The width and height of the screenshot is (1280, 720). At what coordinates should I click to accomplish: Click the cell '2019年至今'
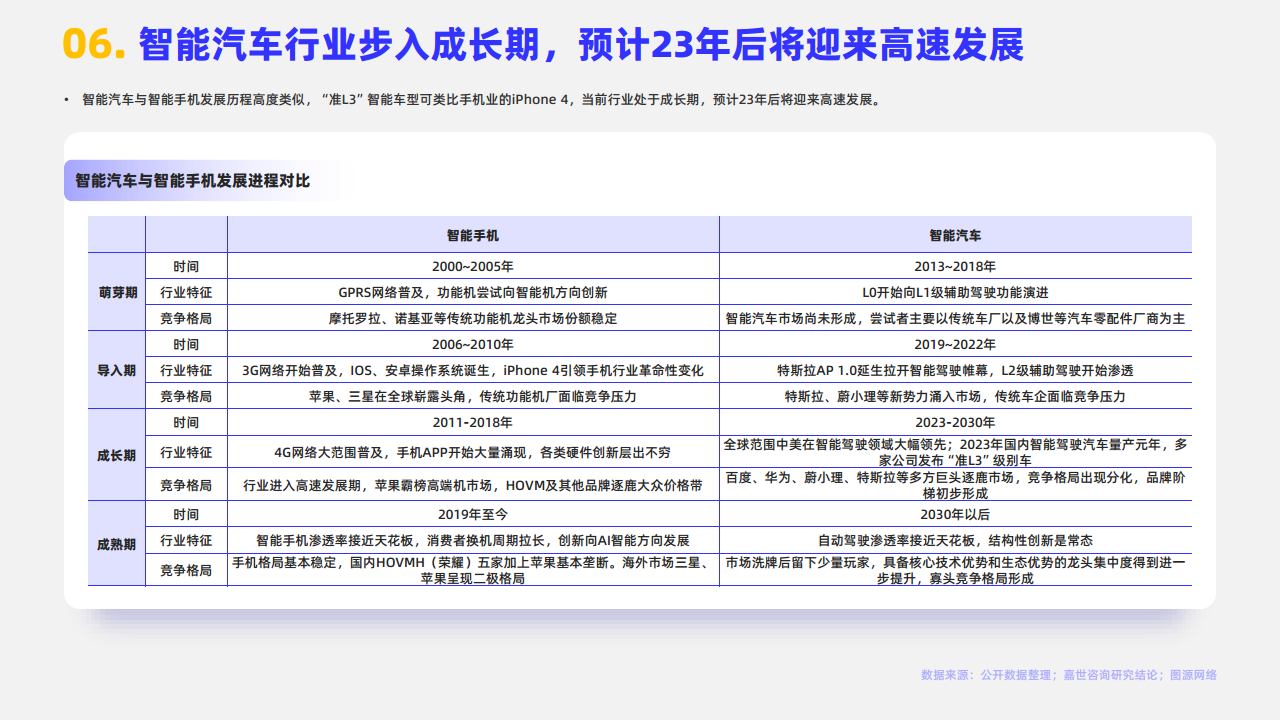[x=473, y=515]
